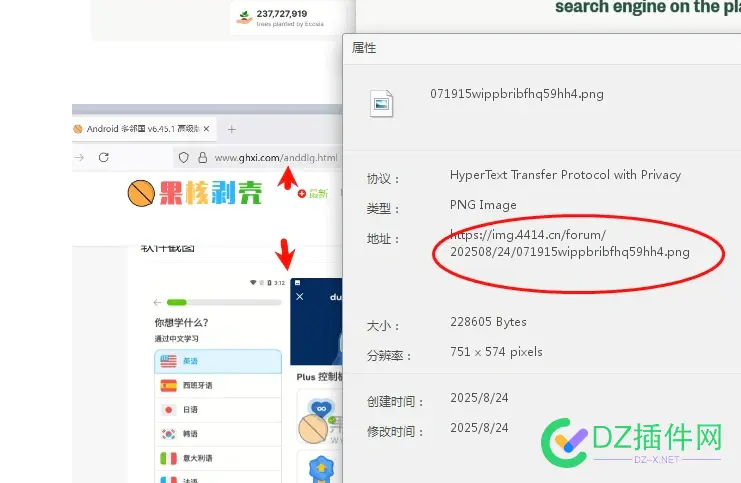Select 西班牙语 language option
Screen dimensions: 741x483
click(218, 385)
